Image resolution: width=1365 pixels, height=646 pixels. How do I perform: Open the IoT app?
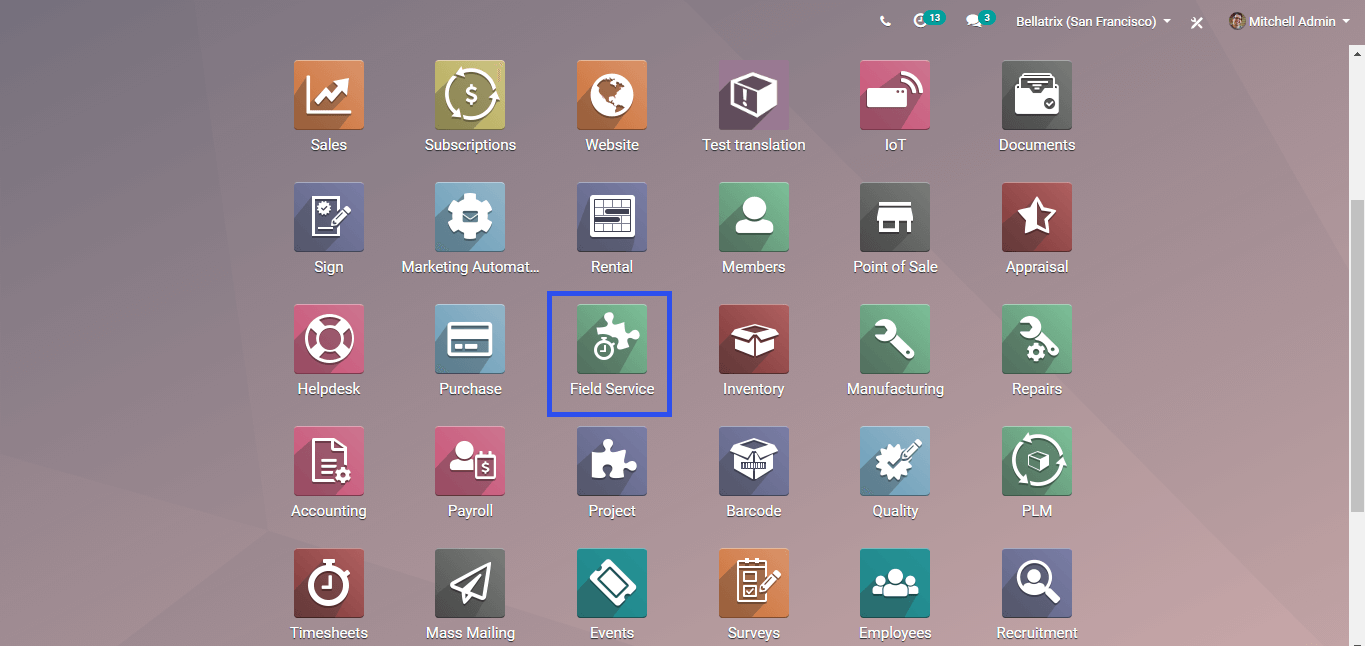tap(895, 95)
